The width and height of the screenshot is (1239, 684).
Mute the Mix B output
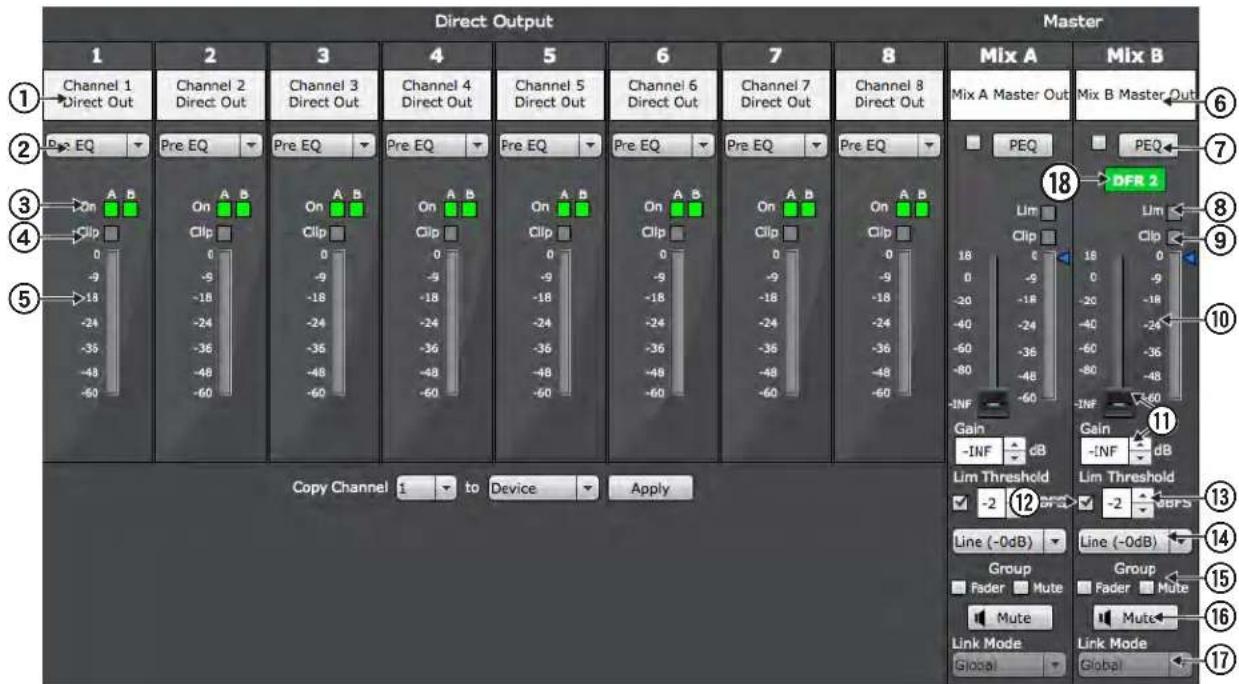[x=1135, y=618]
